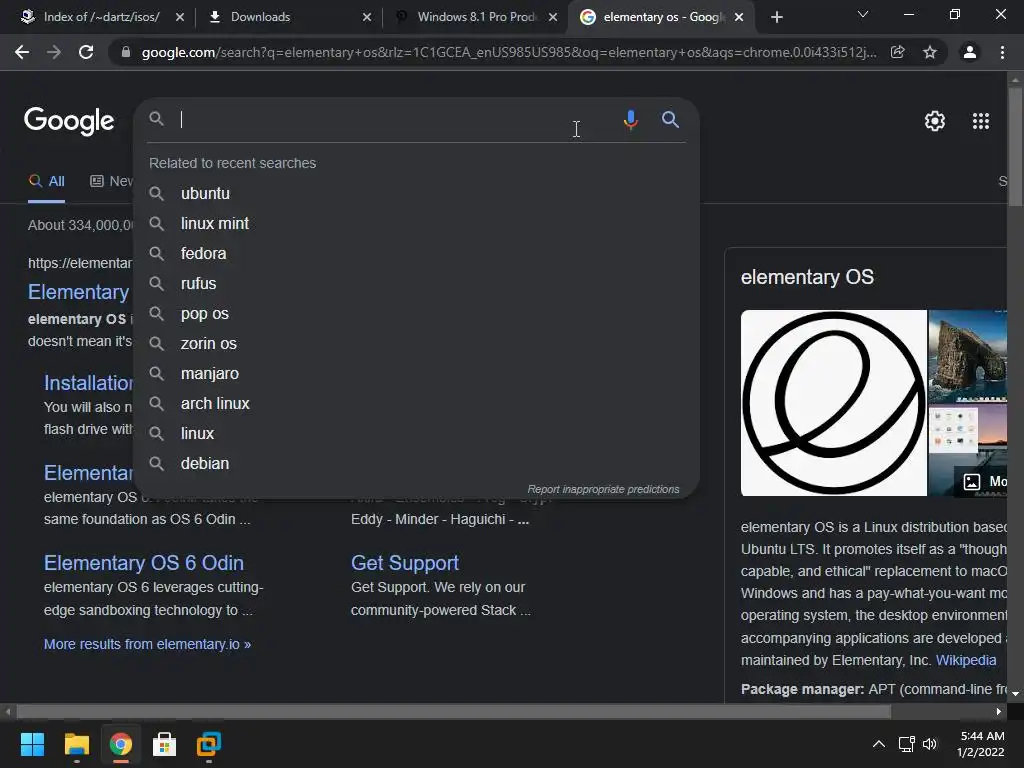Click the Chrome address bar URL
This screenshot has height=768, width=1024.
509,52
